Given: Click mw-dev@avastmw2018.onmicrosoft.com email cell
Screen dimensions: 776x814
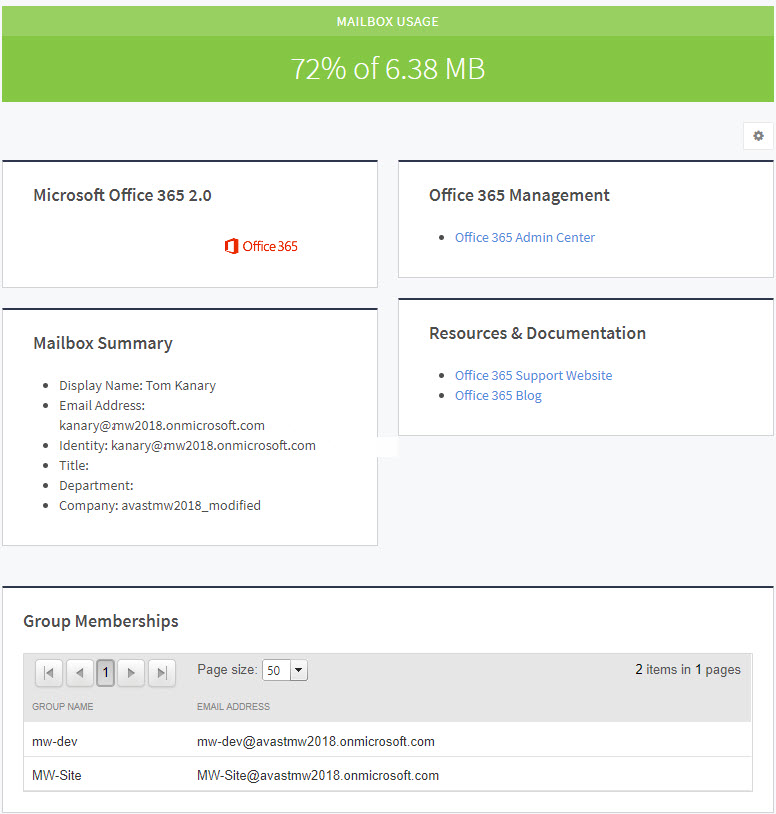Looking at the screenshot, I should (x=316, y=741).
